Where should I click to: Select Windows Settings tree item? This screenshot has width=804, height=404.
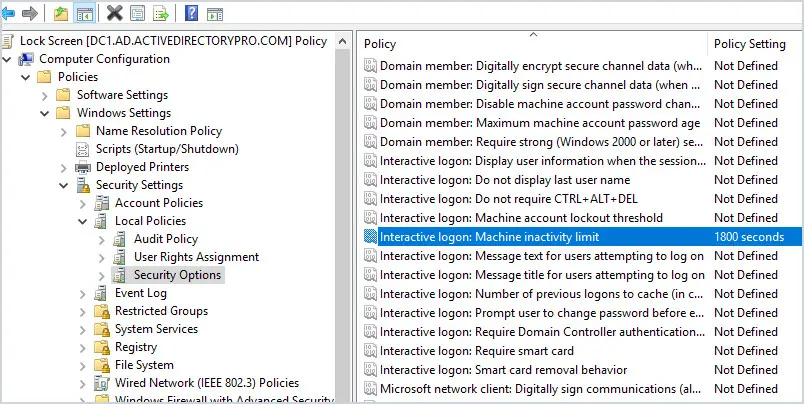coord(124,113)
